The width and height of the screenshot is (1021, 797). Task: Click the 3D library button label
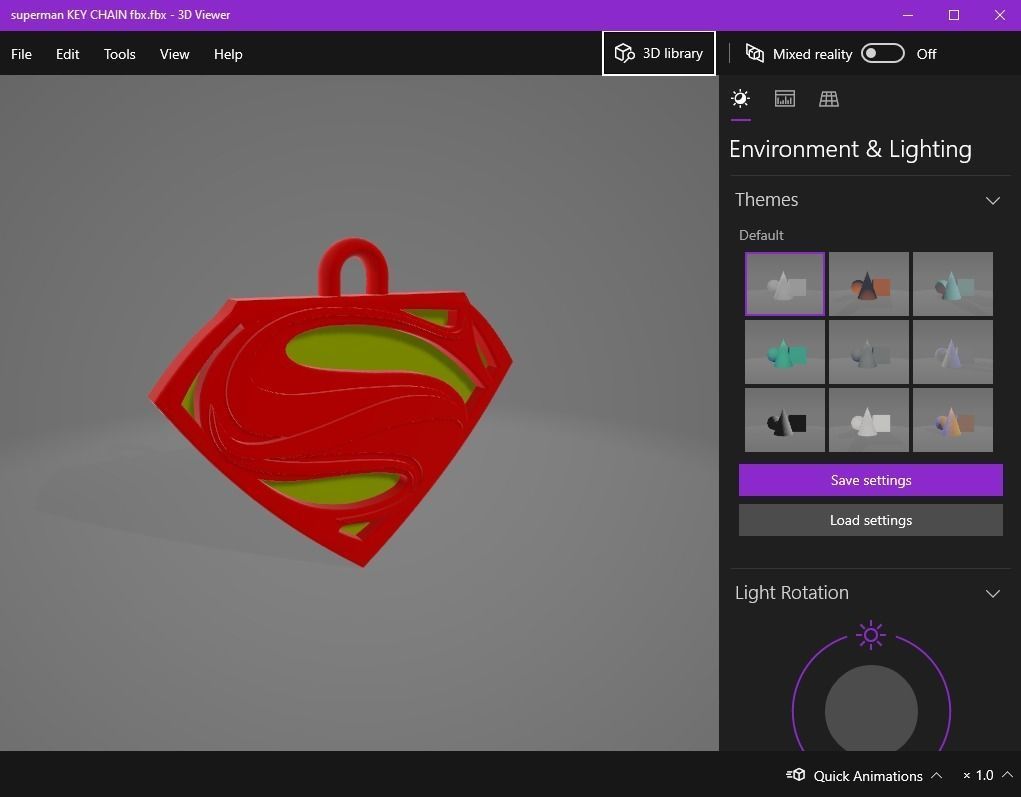[673, 53]
